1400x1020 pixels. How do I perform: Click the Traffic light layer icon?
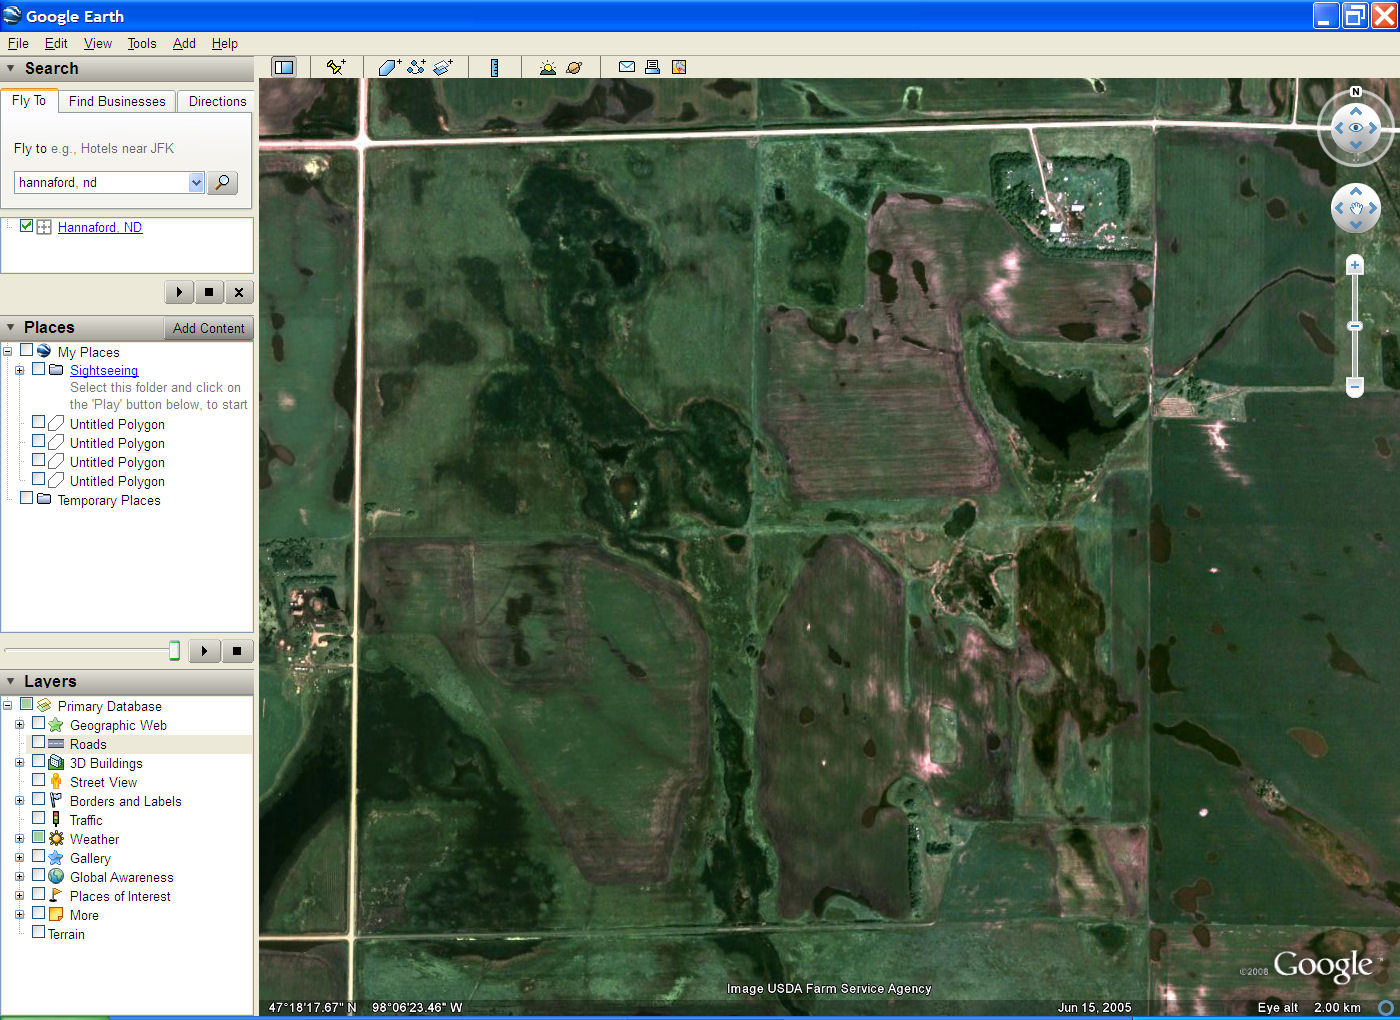tap(56, 819)
